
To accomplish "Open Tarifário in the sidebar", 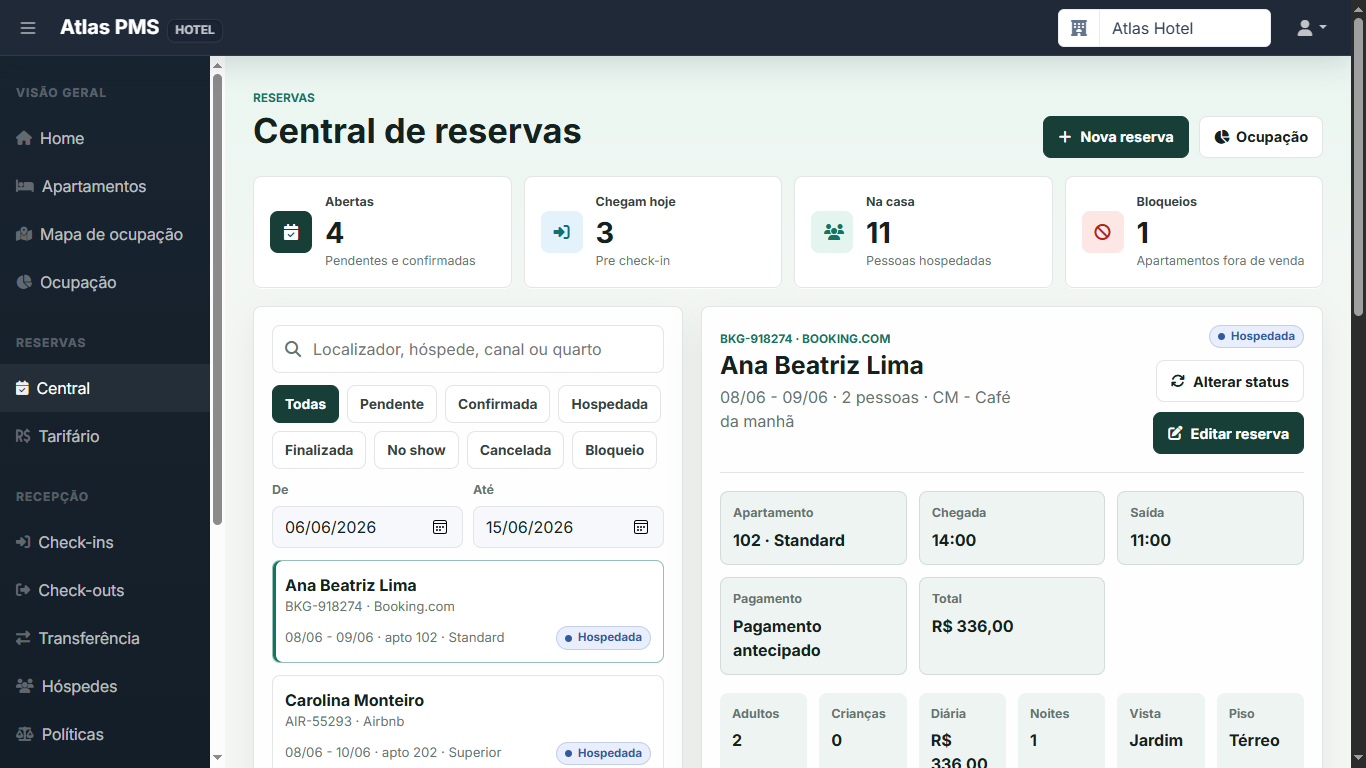I will tap(105, 436).
